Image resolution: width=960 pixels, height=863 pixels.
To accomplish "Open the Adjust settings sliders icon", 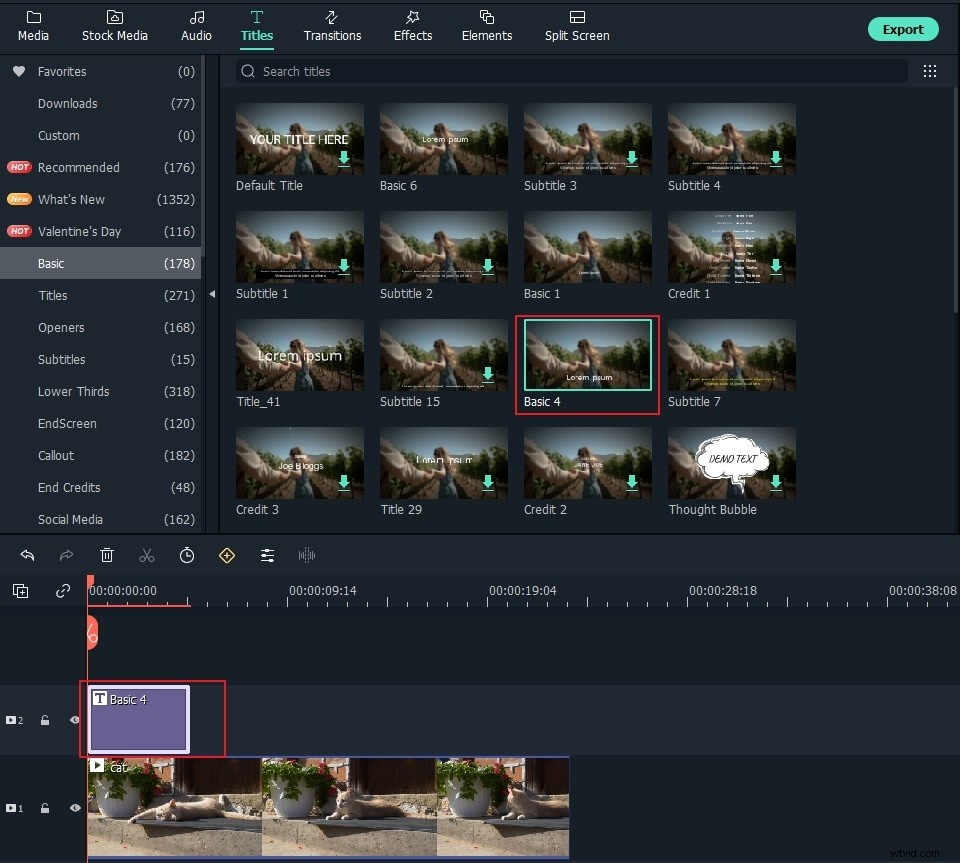I will [x=267, y=555].
